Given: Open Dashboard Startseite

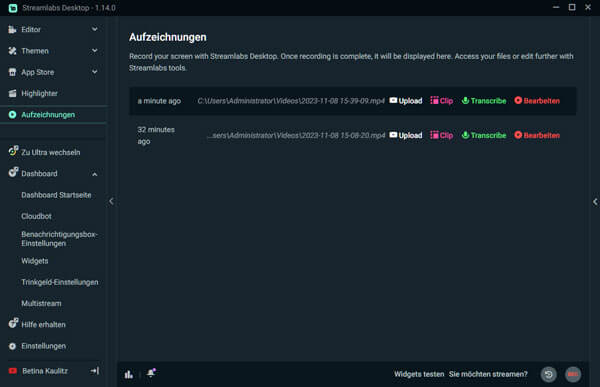Looking at the screenshot, I should 56,195.
